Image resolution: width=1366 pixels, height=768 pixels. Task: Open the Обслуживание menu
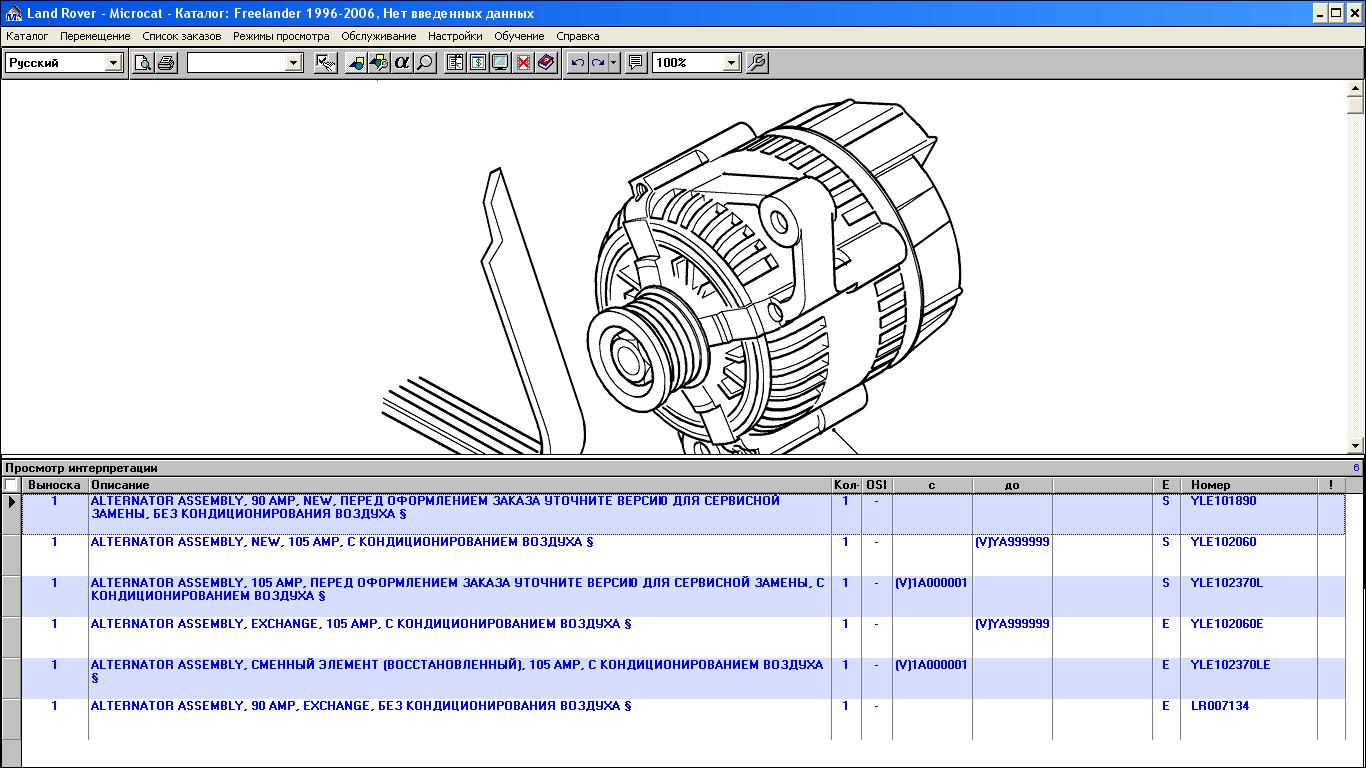(378, 36)
